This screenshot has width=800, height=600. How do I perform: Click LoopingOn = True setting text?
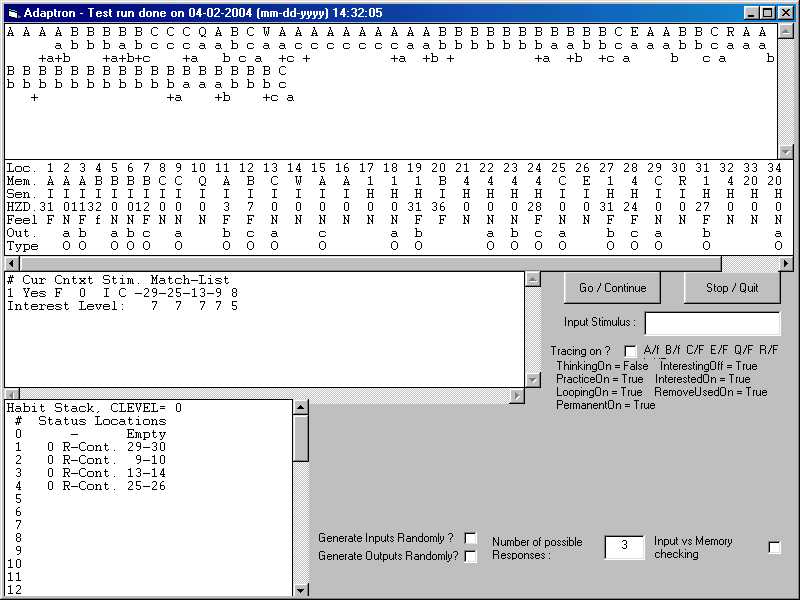(599, 392)
